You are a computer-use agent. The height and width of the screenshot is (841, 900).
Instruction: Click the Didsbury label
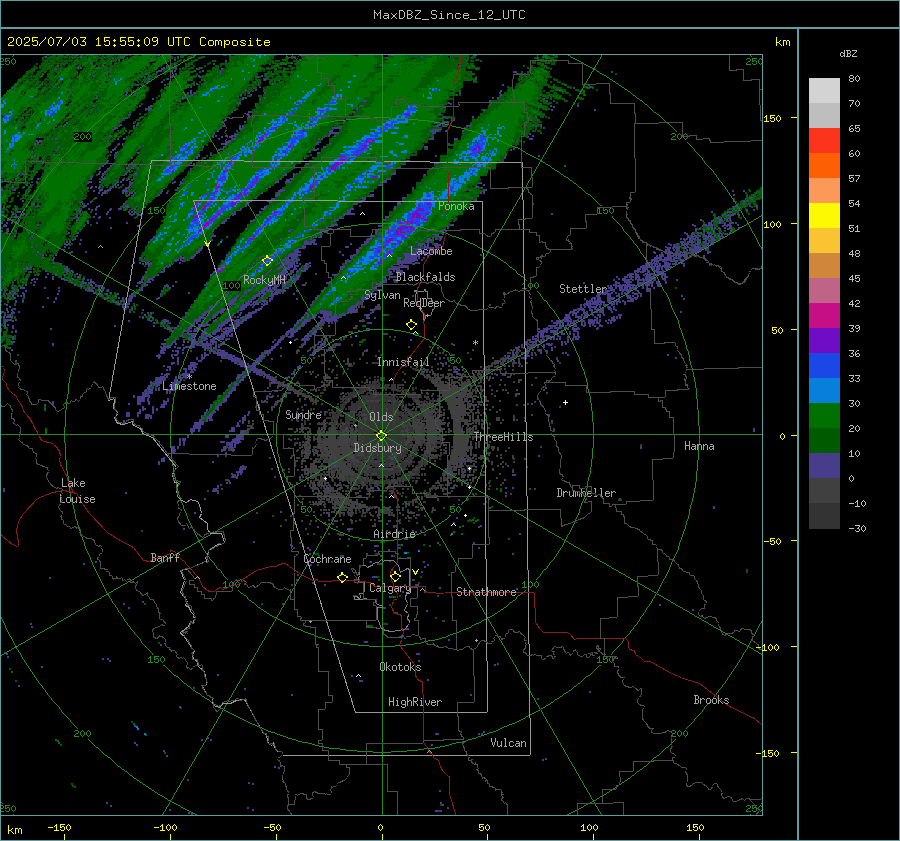[x=377, y=448]
